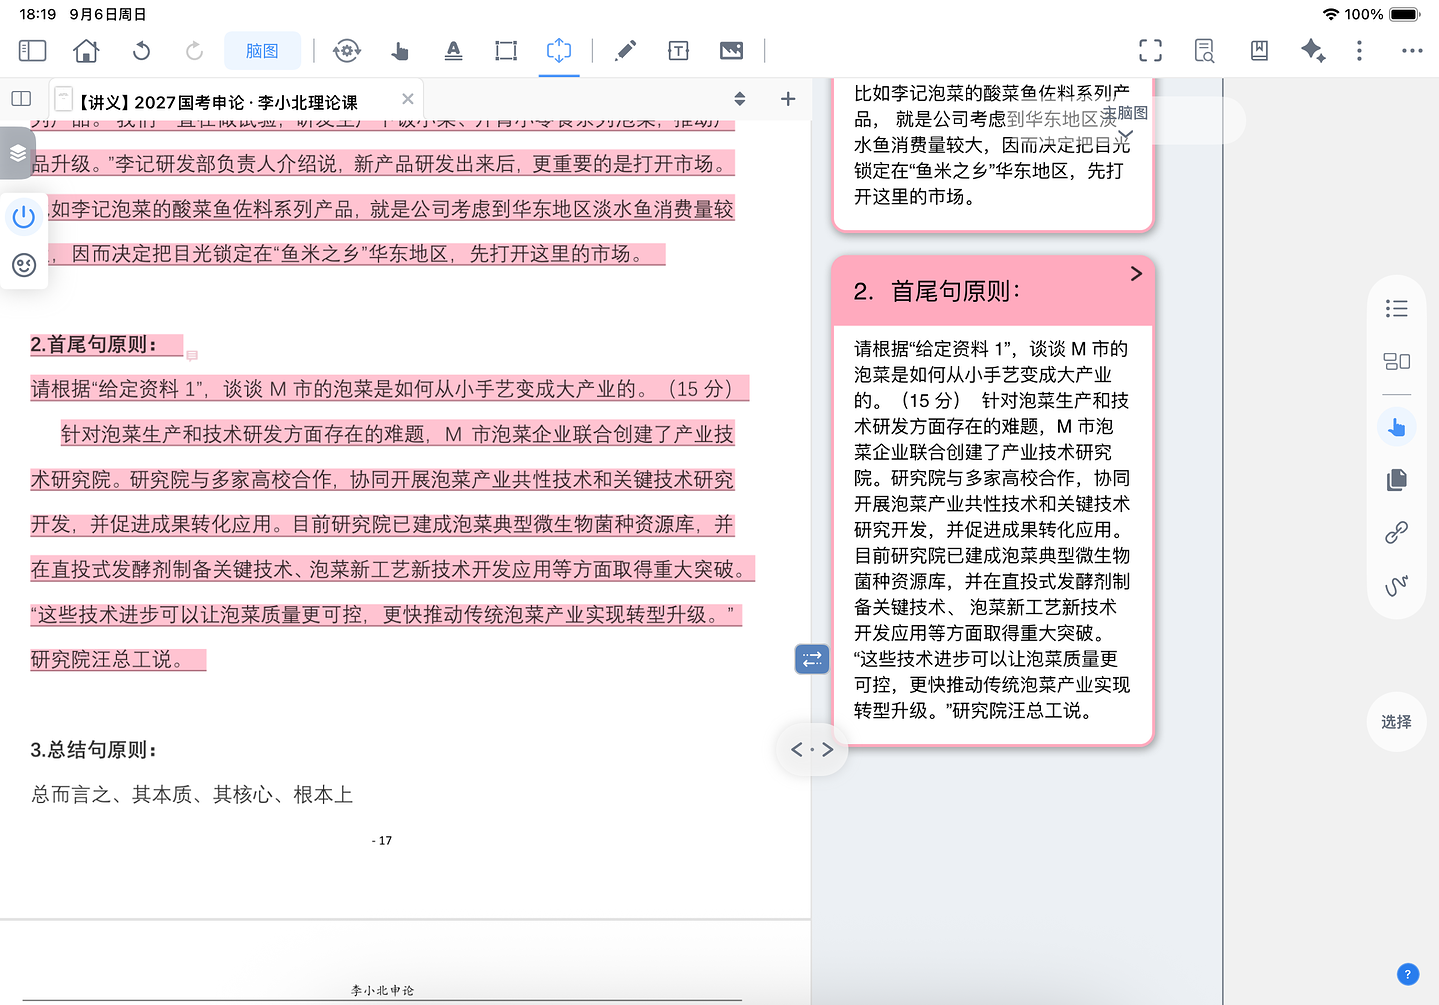Expand the 首尾句原则 card chevron
This screenshot has width=1439, height=1005.
(x=1136, y=273)
